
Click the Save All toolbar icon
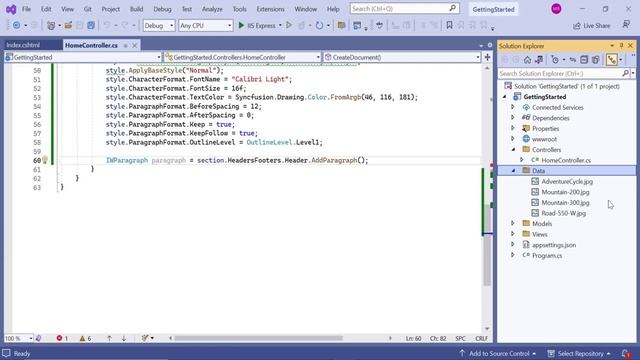pyautogui.click(x=91, y=25)
